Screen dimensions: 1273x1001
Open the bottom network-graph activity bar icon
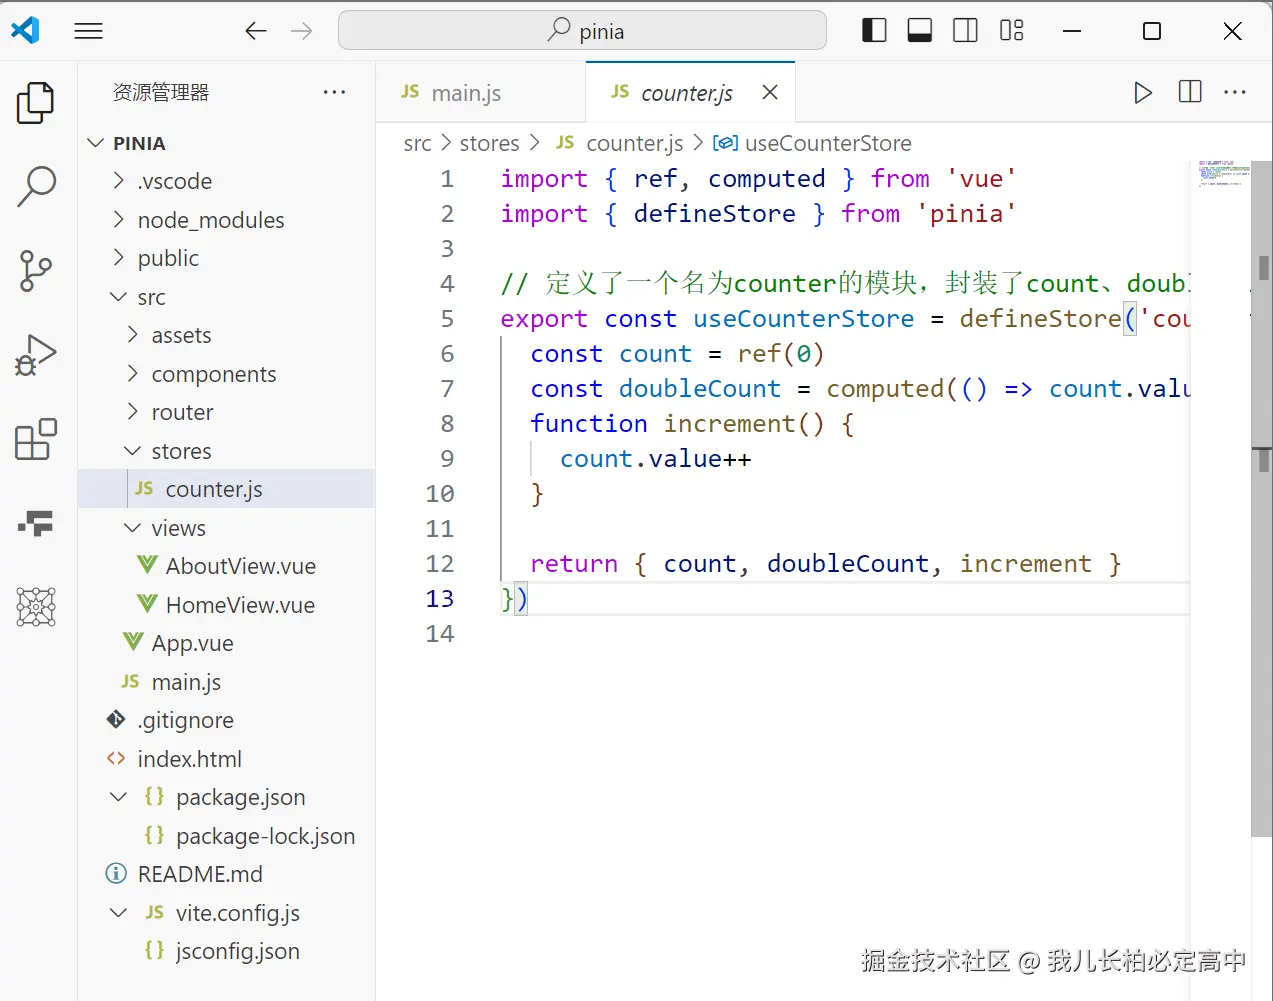coord(36,607)
